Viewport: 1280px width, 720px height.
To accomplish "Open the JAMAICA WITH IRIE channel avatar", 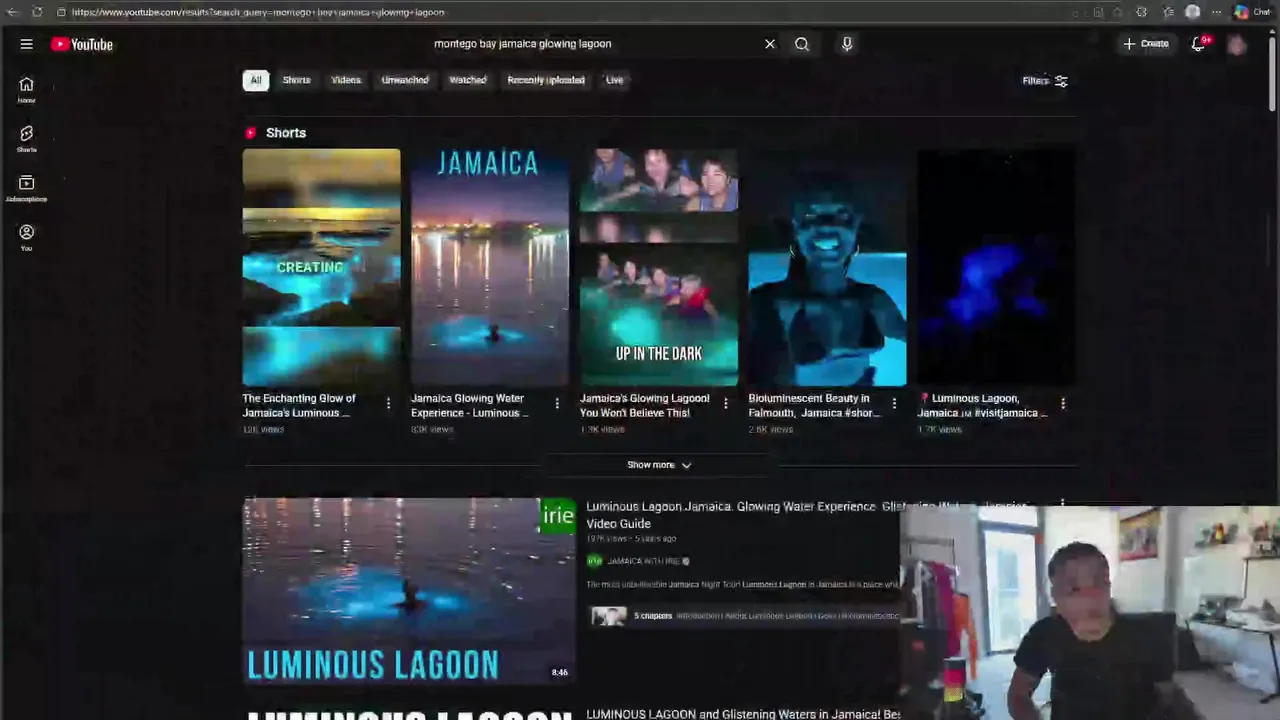I will (594, 561).
